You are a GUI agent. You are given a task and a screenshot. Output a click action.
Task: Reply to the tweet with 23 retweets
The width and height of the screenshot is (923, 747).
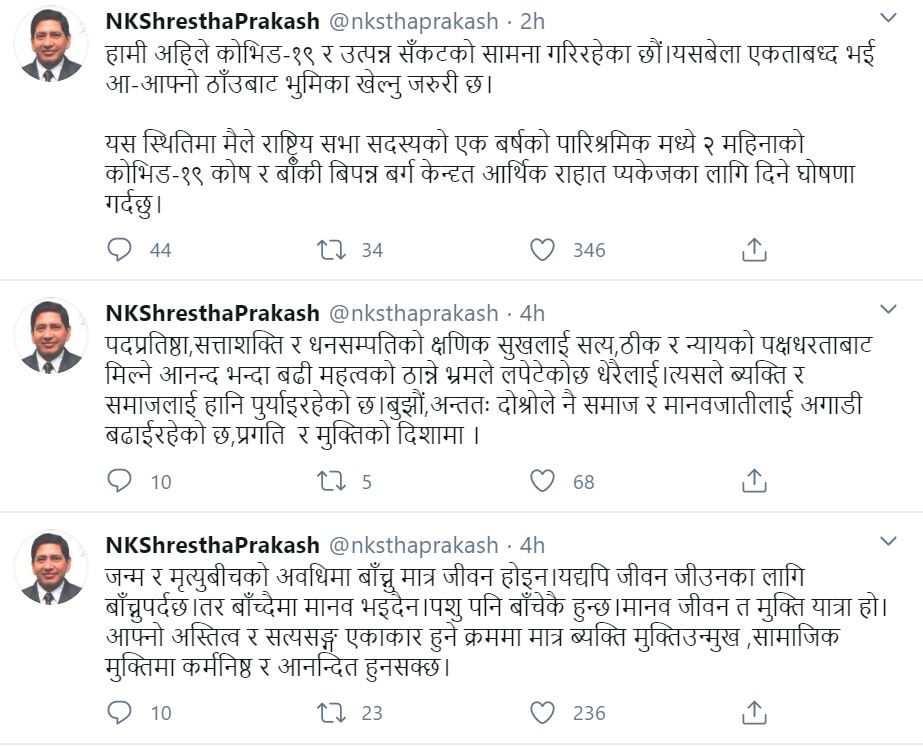tap(119, 713)
